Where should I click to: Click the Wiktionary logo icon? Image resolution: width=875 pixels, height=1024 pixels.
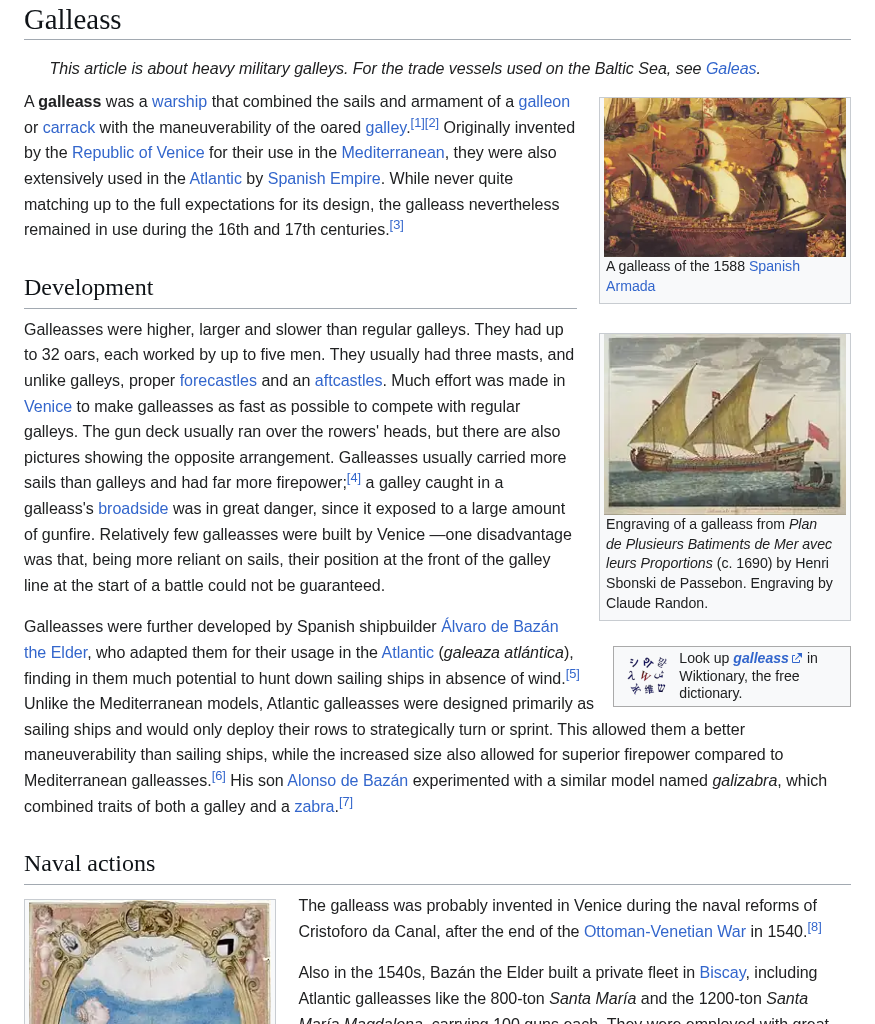(647, 676)
